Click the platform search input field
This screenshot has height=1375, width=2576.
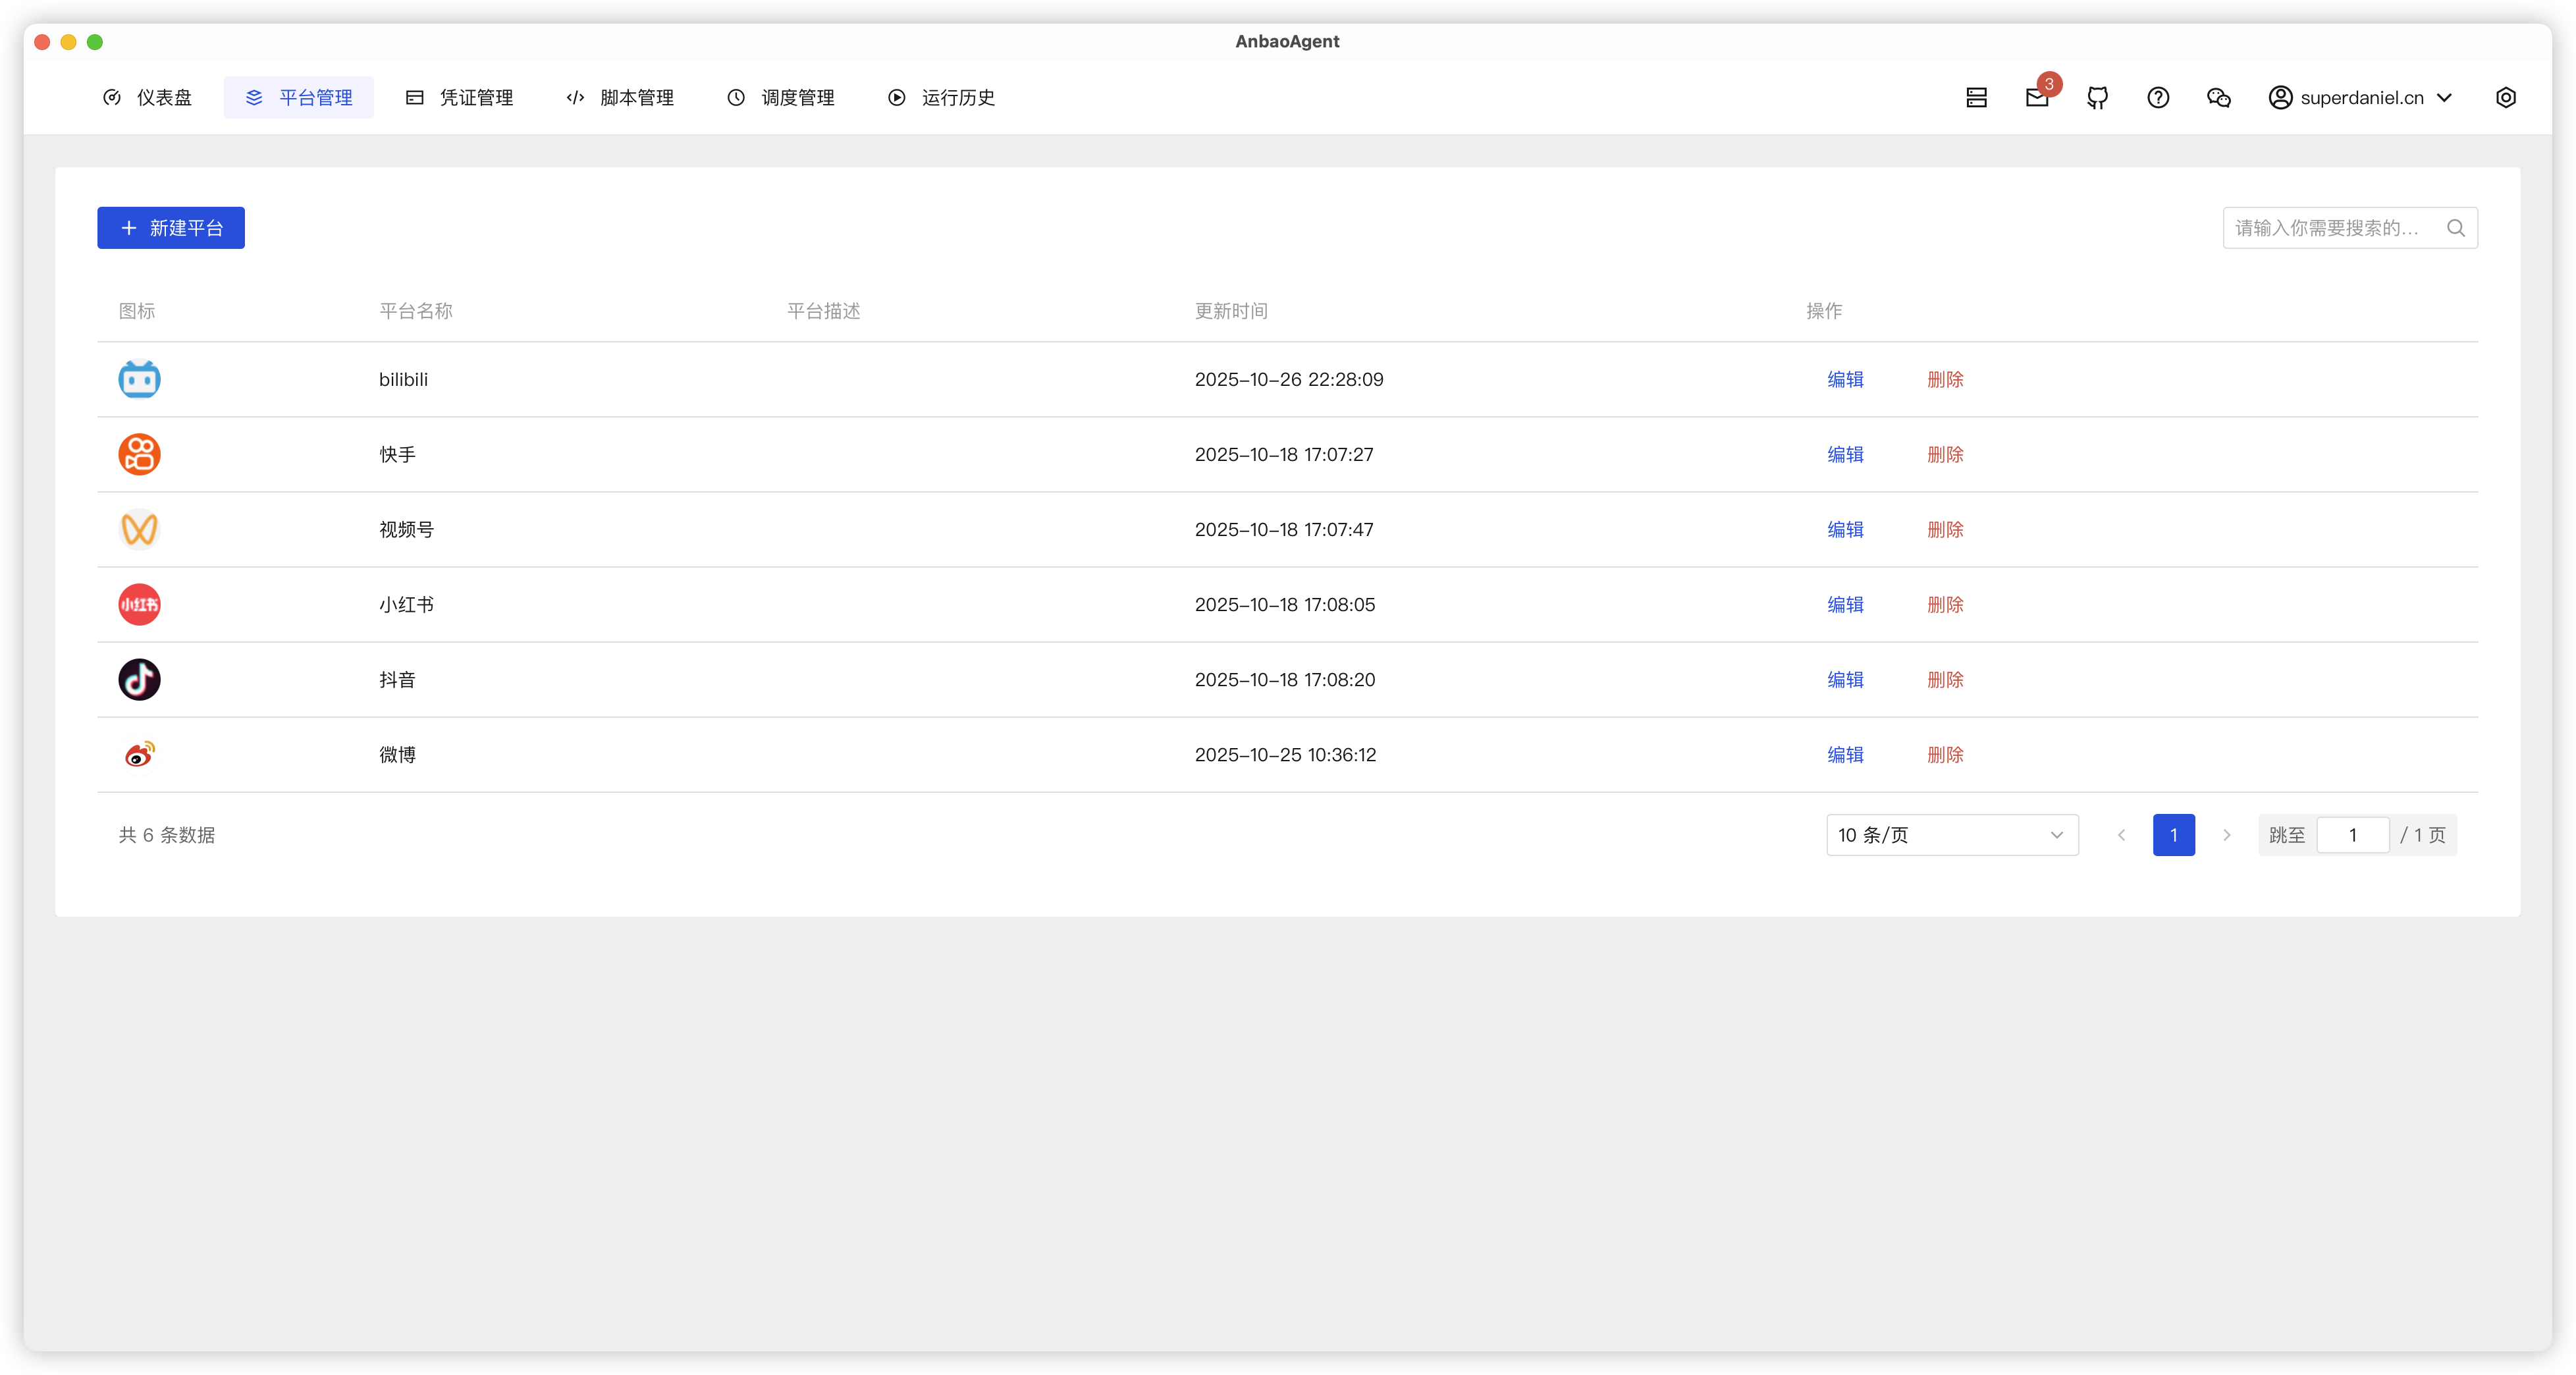click(2330, 228)
